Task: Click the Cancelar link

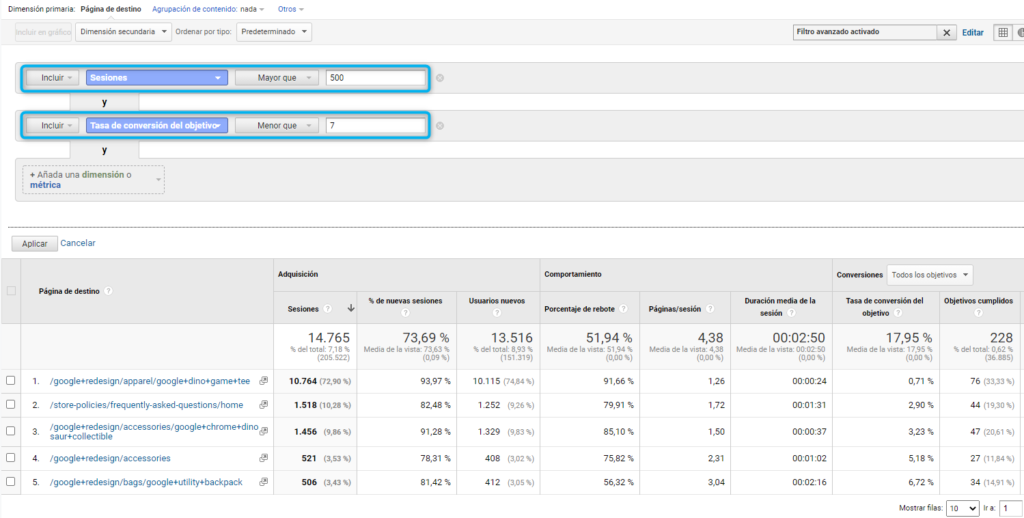Action: tap(78, 243)
